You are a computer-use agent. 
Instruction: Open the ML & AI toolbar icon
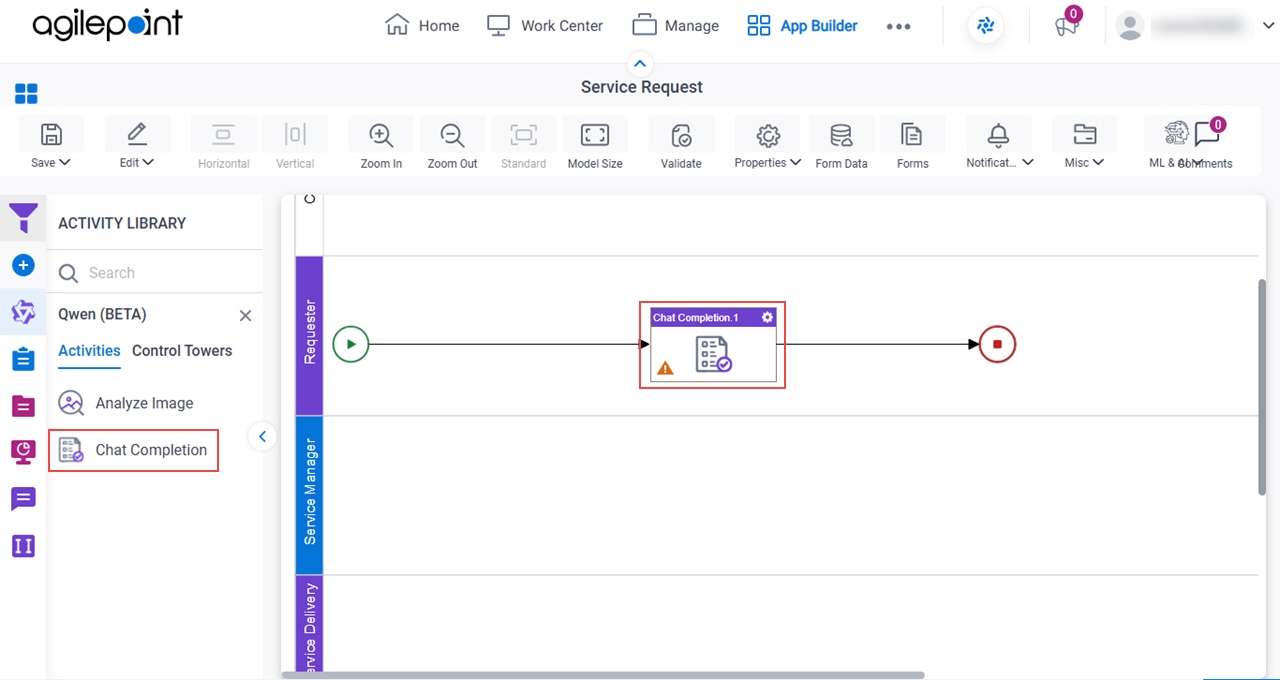pyautogui.click(x=1176, y=134)
